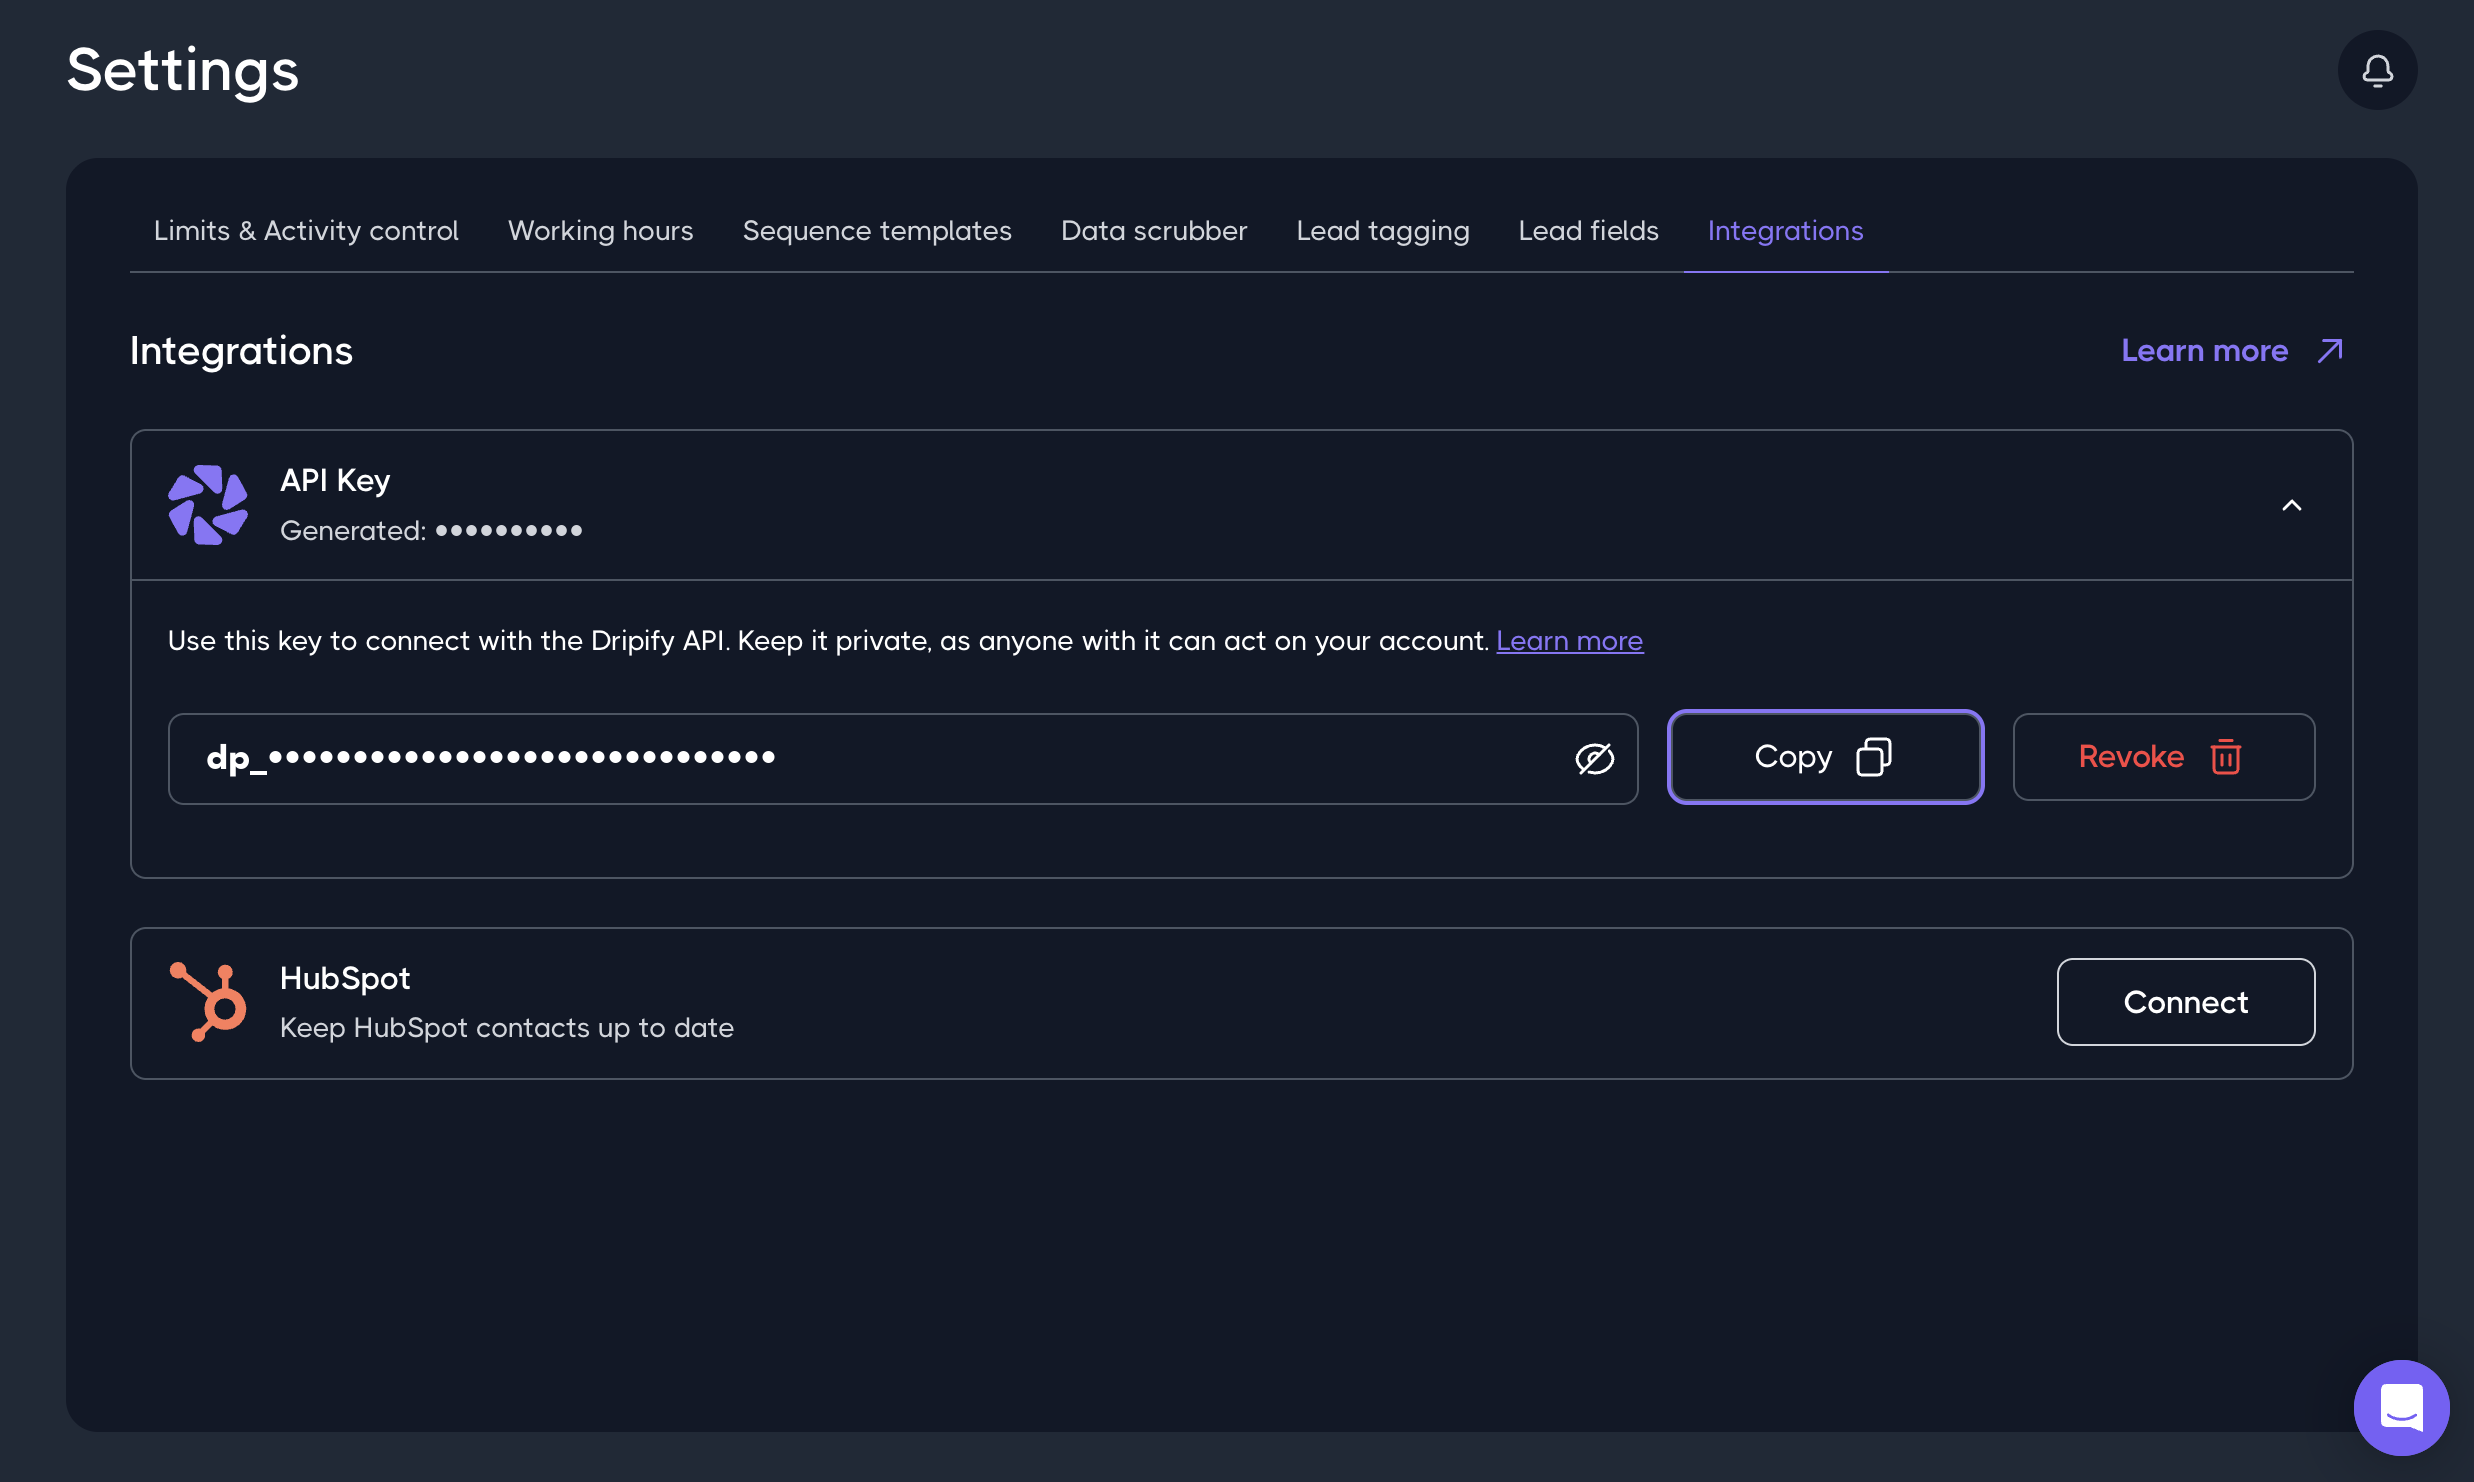Switch to the Lead fields tab
Screen dimensions: 2474x1482
tap(1588, 231)
